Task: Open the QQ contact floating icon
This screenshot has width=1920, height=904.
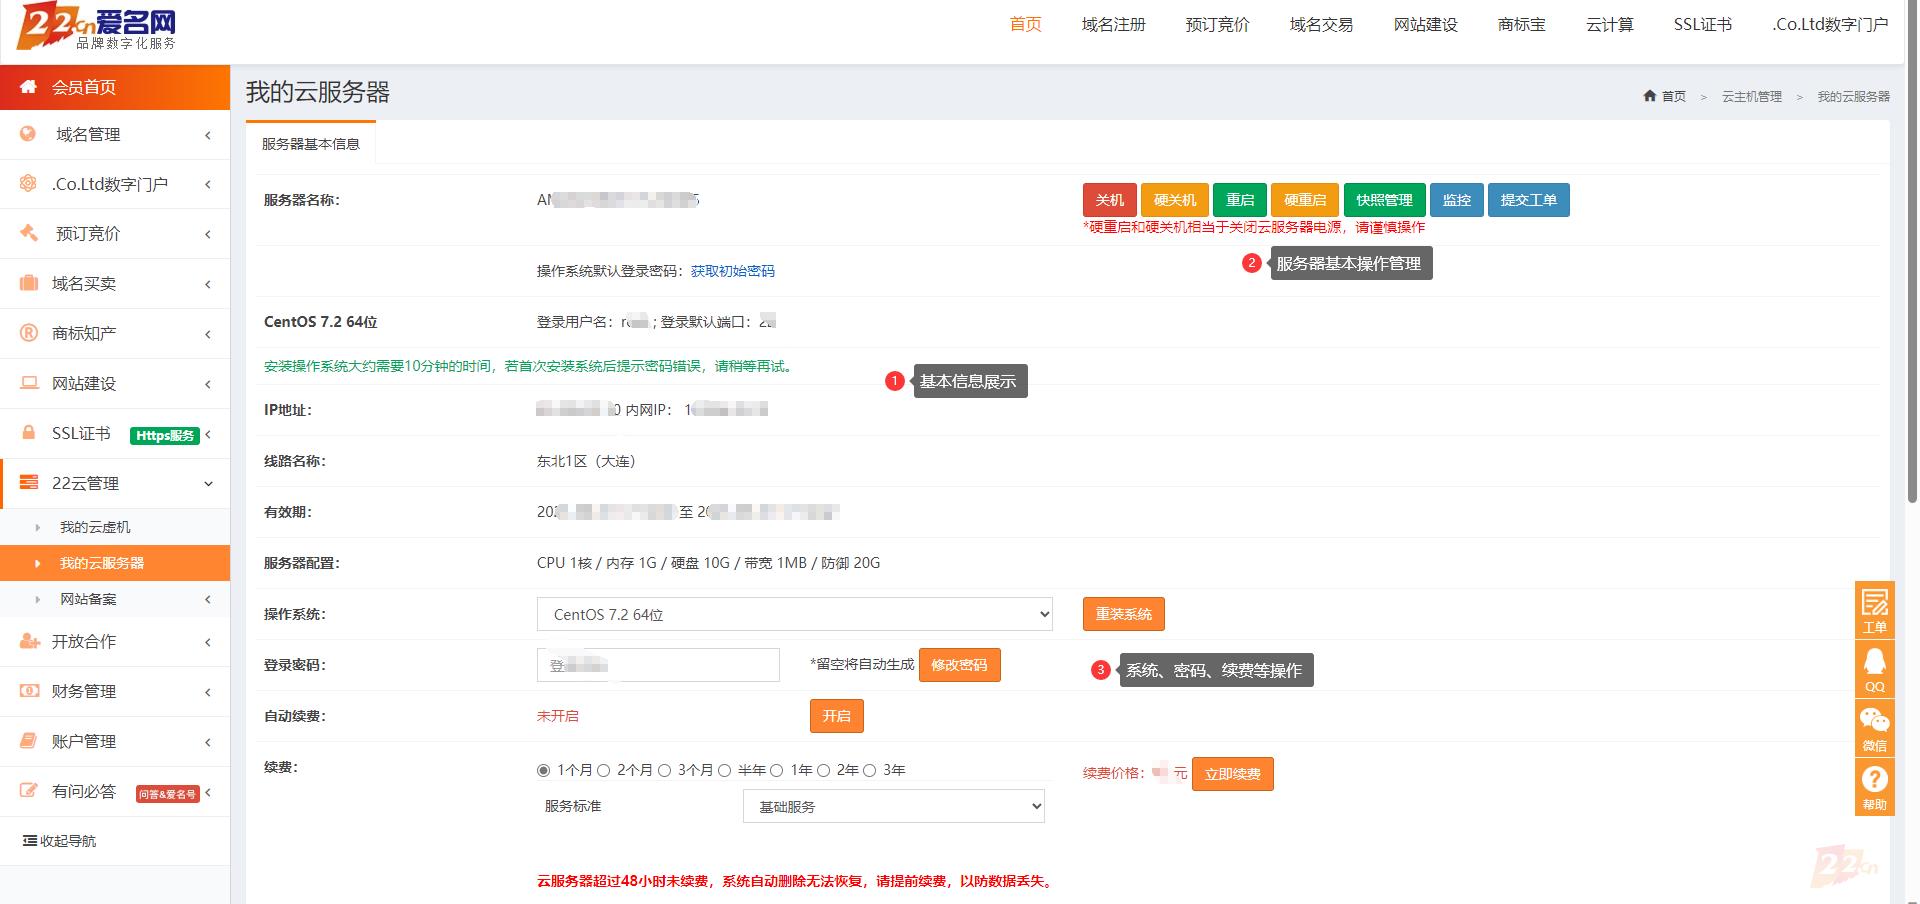Action: (x=1874, y=668)
